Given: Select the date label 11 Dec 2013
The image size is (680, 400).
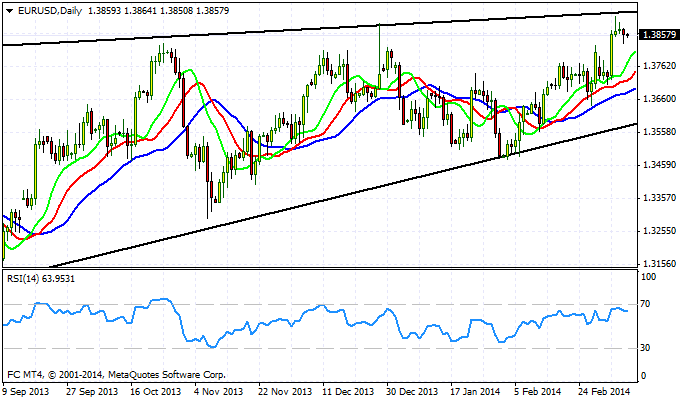Looking at the screenshot, I should pyautogui.click(x=349, y=392).
